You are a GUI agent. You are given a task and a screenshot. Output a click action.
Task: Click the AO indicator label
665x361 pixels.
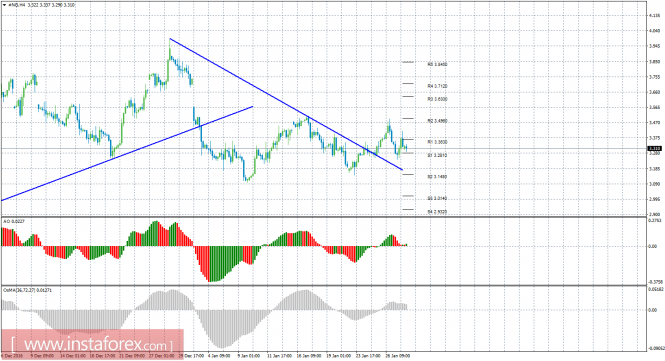pos(14,221)
